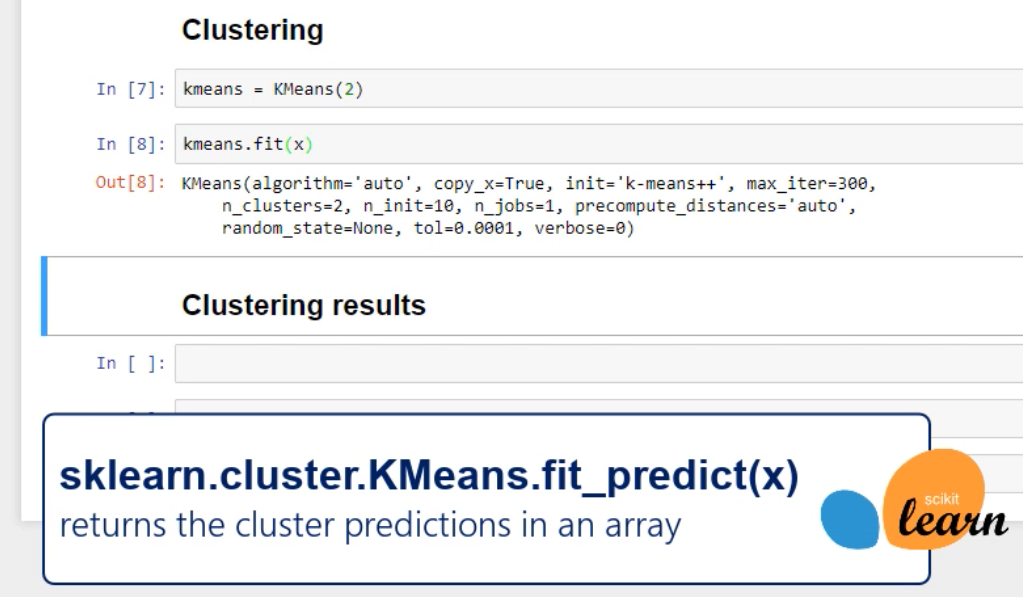Screen dimensions: 1023x597
Task: Click the 'returns the cluster predictions' caption
Action: coord(371,524)
